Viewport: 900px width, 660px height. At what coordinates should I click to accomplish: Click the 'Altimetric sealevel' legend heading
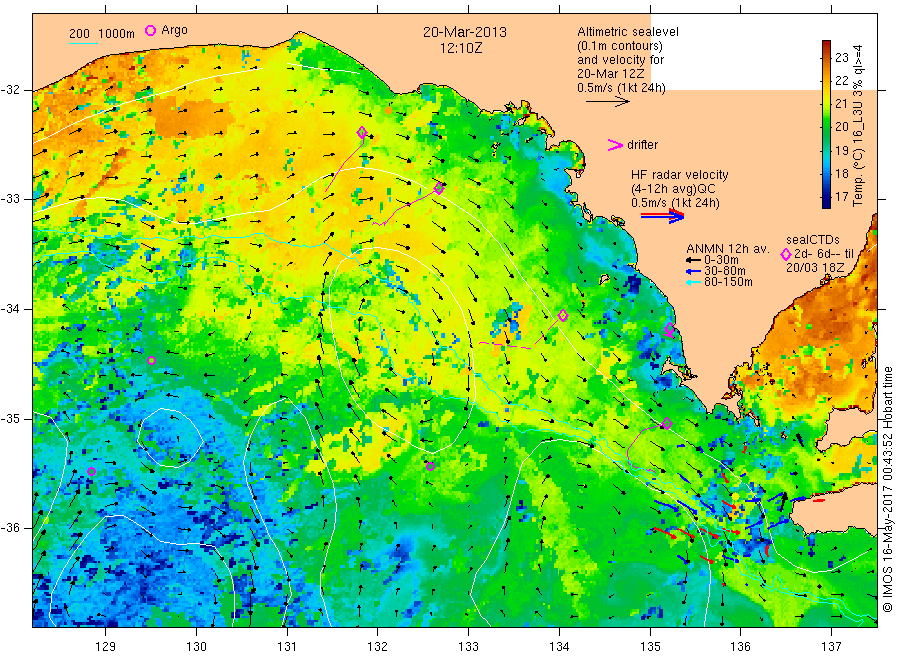(628, 32)
